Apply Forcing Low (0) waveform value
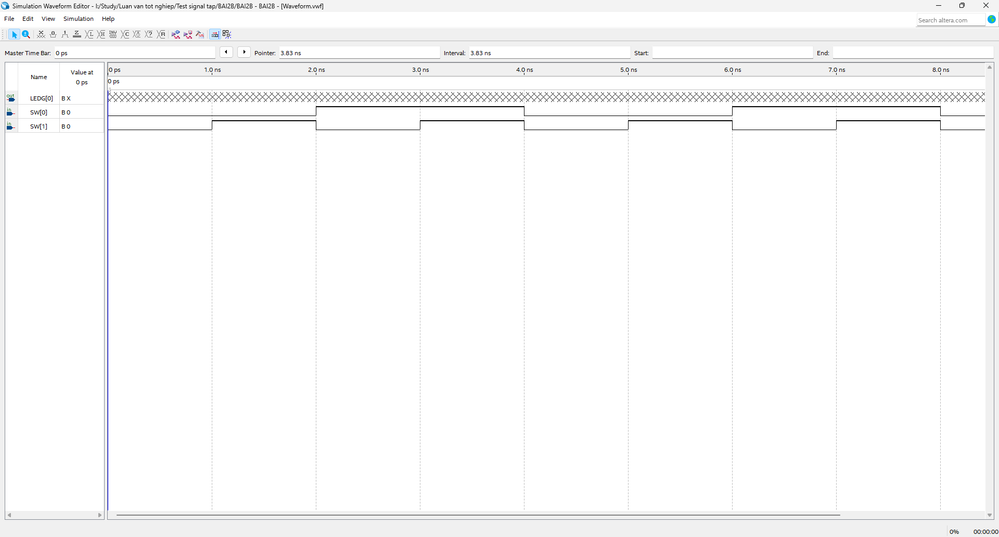The image size is (999, 537). [53, 34]
